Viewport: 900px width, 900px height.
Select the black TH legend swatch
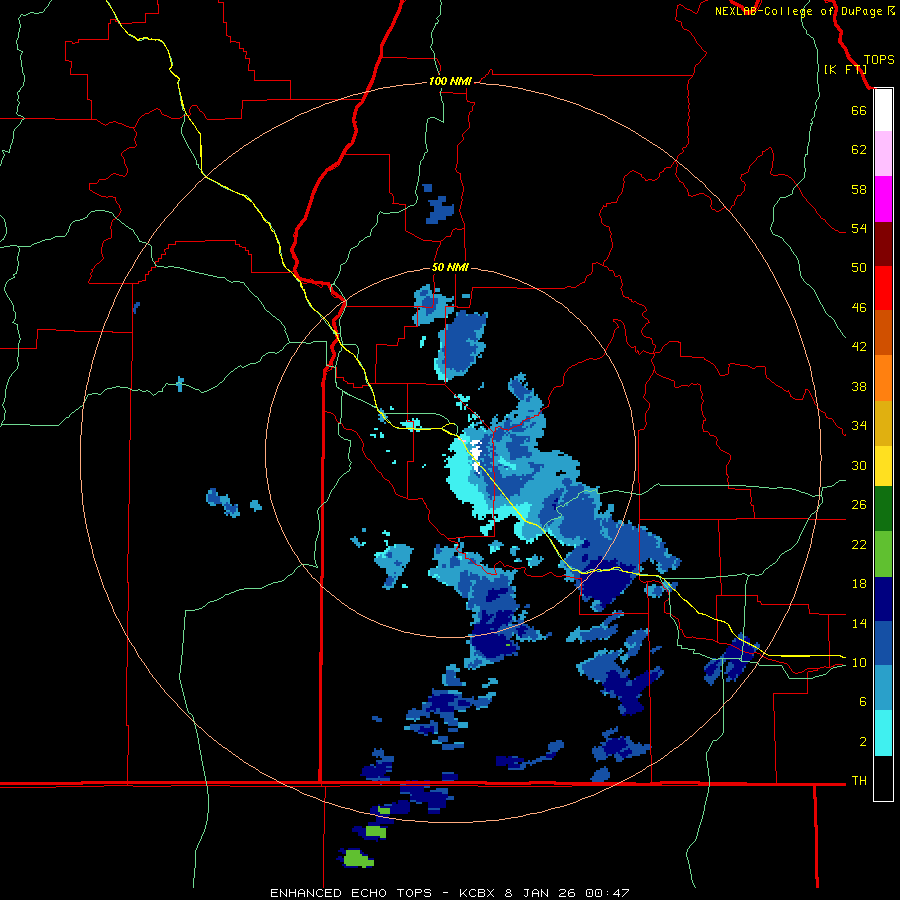point(883,778)
